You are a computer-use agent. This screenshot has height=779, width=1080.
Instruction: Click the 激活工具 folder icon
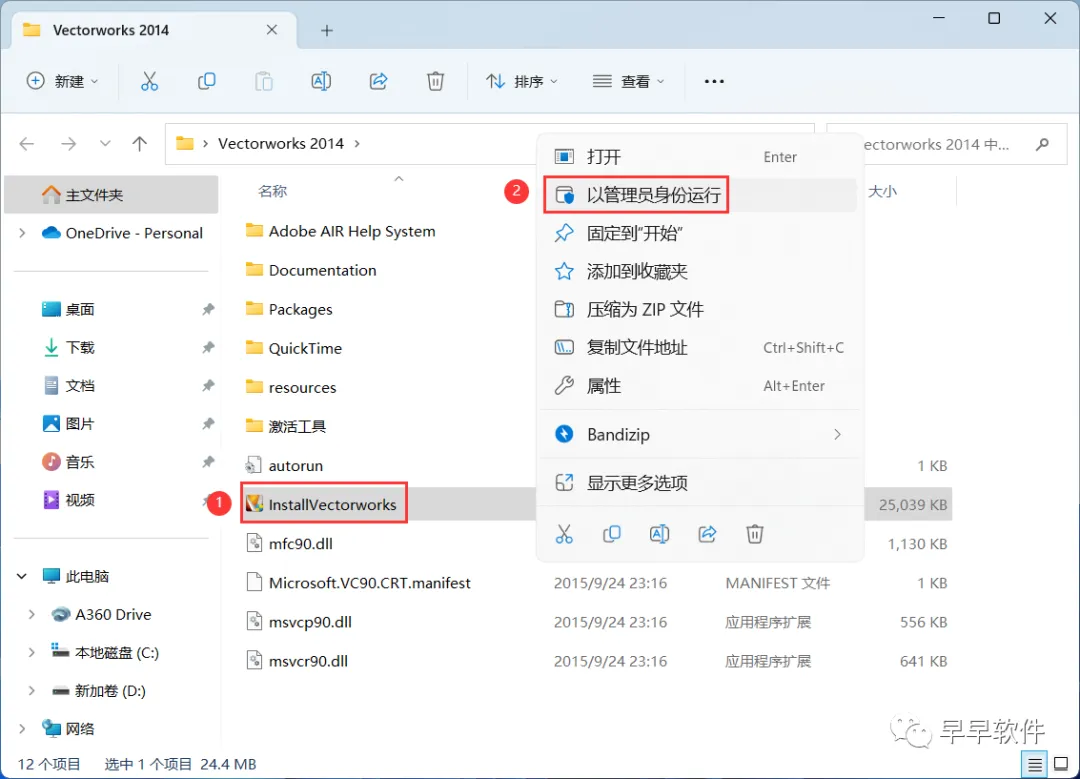(x=254, y=426)
